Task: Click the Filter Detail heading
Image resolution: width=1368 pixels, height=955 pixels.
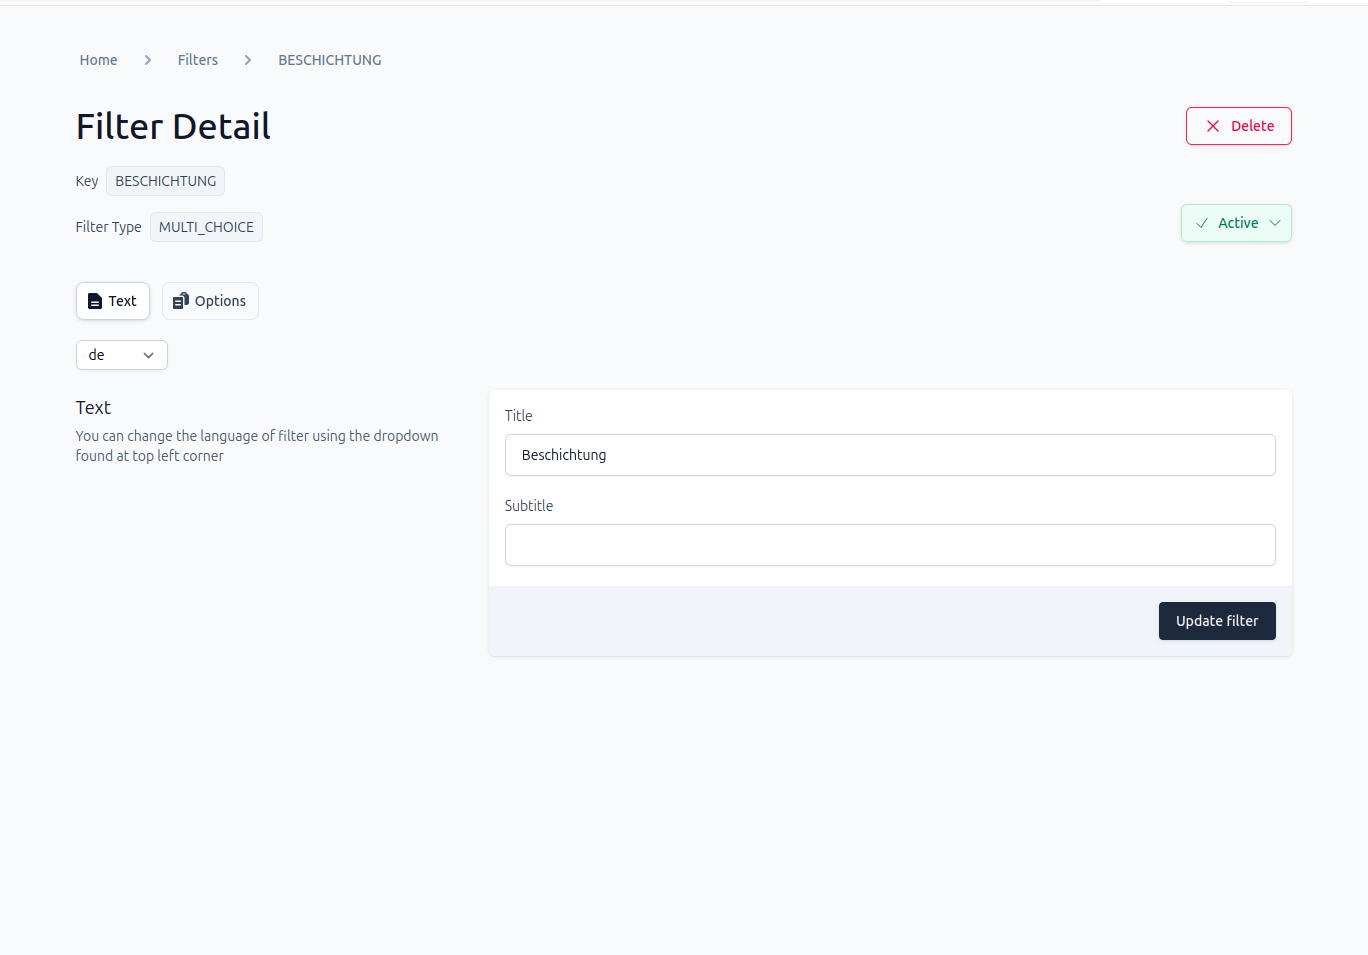Action: point(173,127)
